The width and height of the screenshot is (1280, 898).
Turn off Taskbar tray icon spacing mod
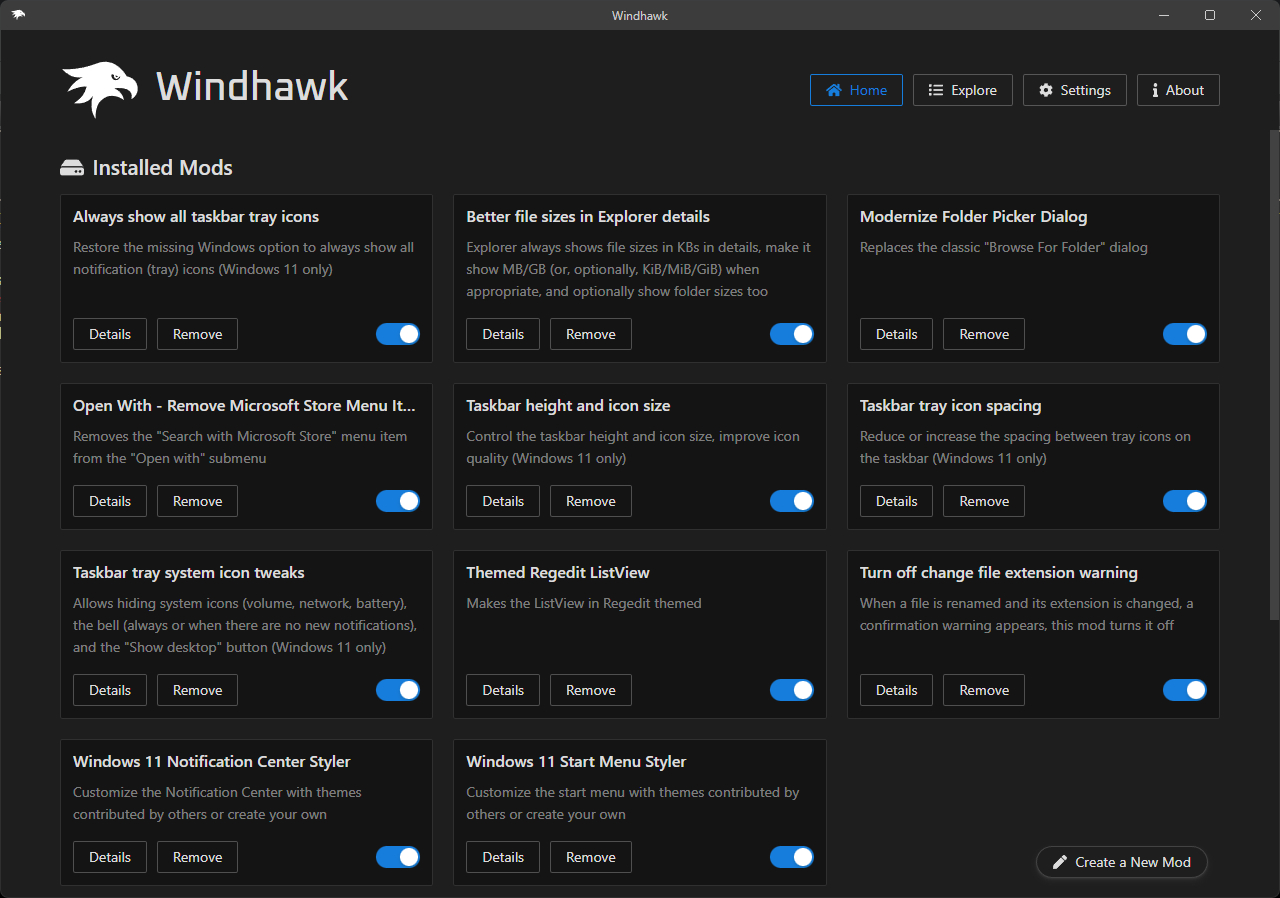click(x=1185, y=501)
